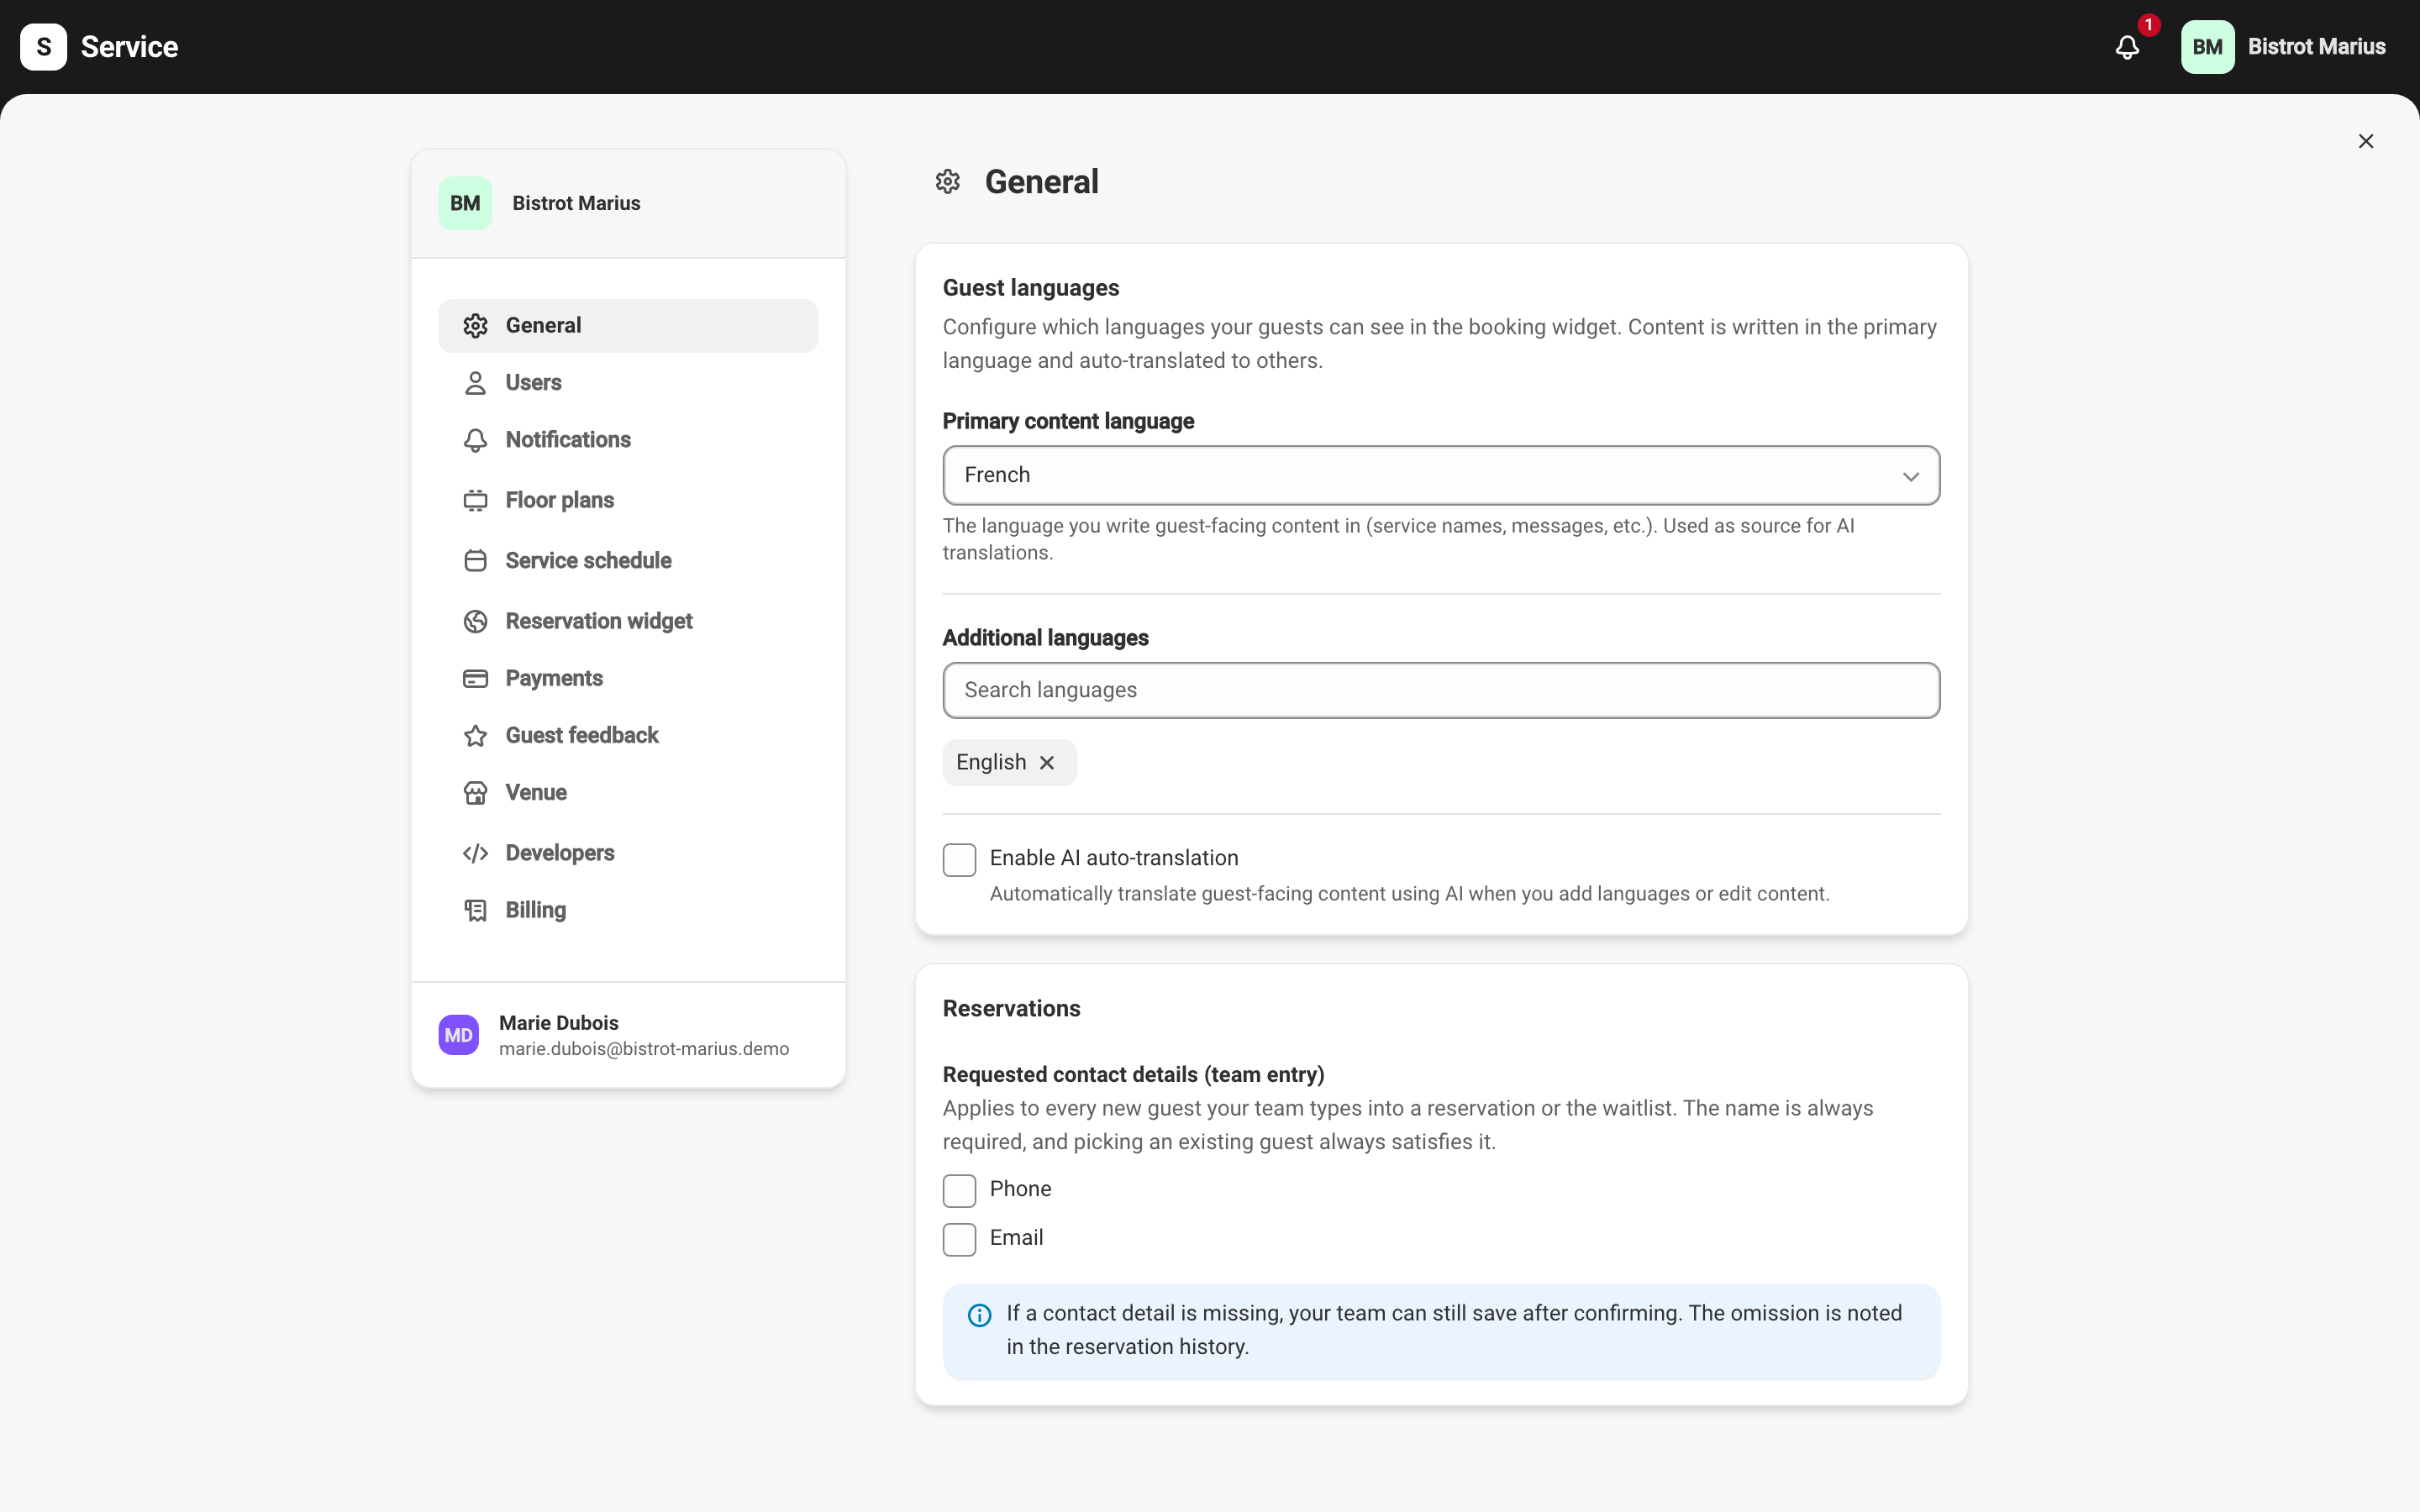This screenshot has width=2420, height=1512.
Task: Navigate to Payments settings
Action: tap(628, 679)
